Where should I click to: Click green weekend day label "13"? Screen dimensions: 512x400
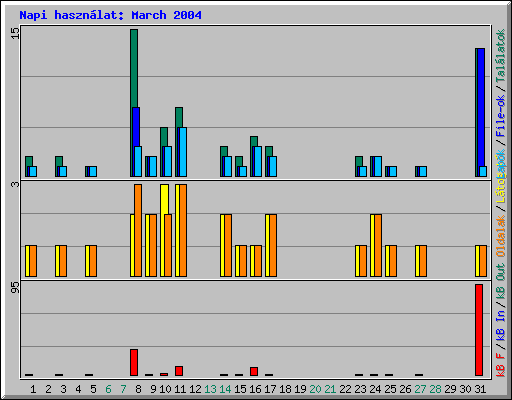[210, 389]
